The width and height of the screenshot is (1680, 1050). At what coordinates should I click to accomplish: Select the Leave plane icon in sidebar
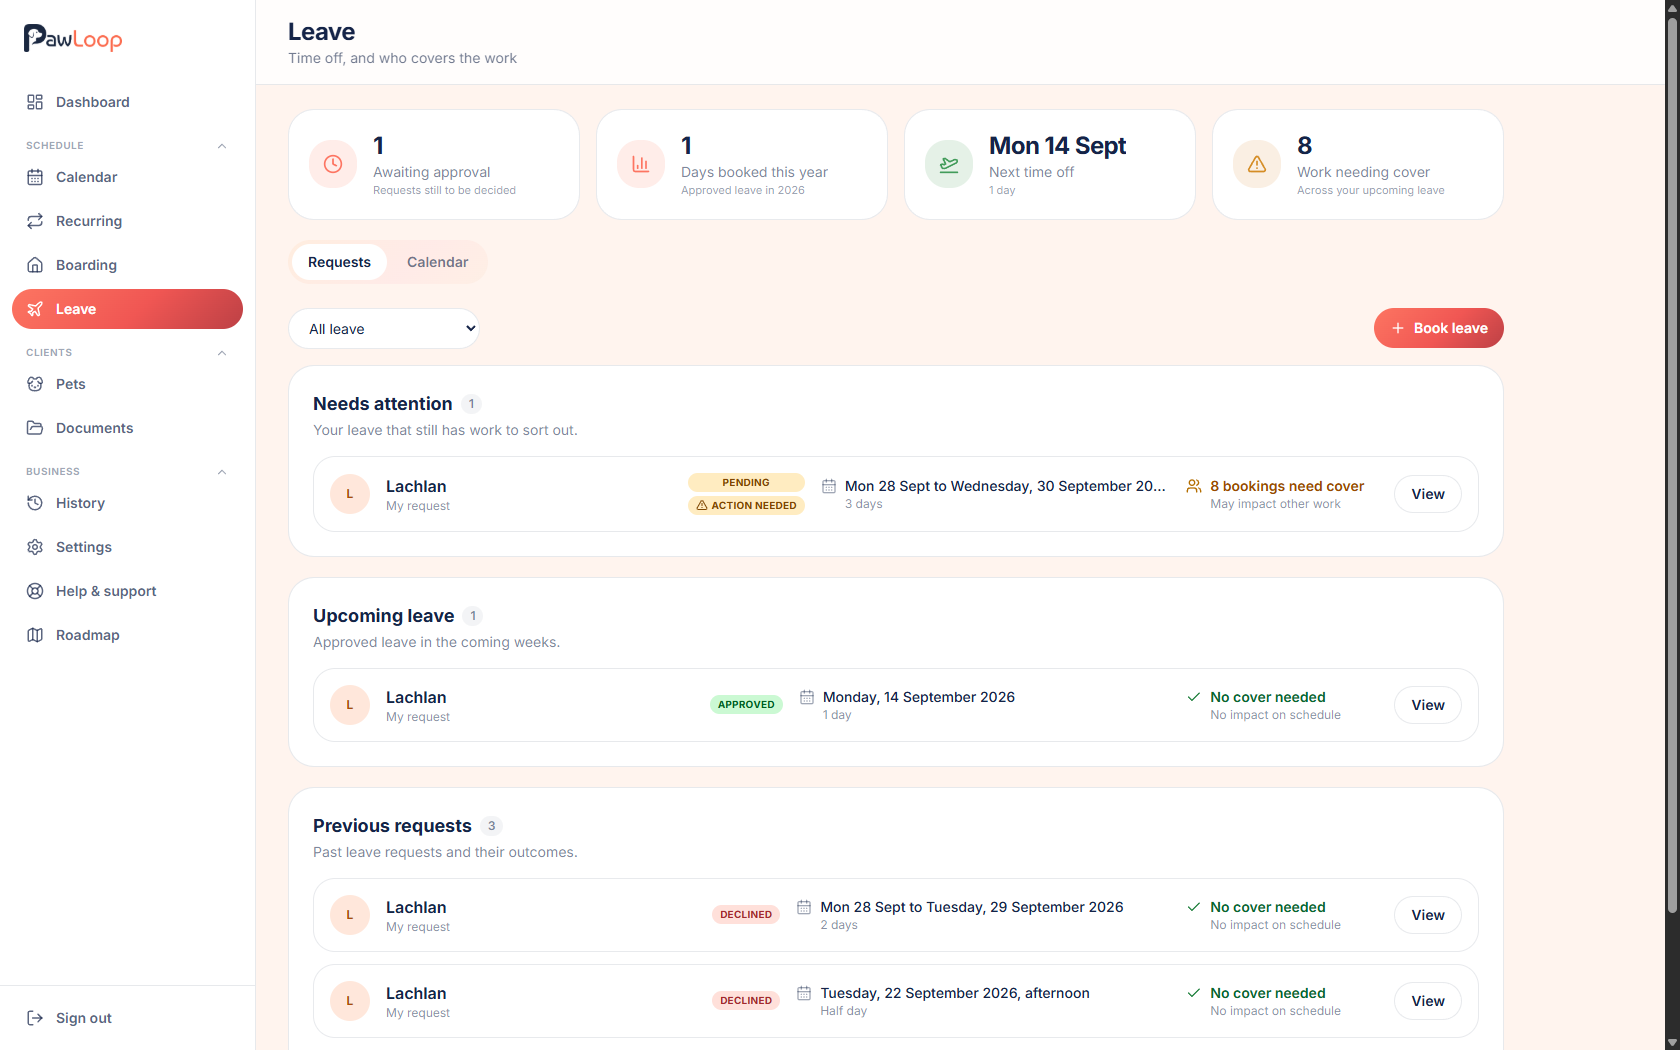pyautogui.click(x=35, y=309)
